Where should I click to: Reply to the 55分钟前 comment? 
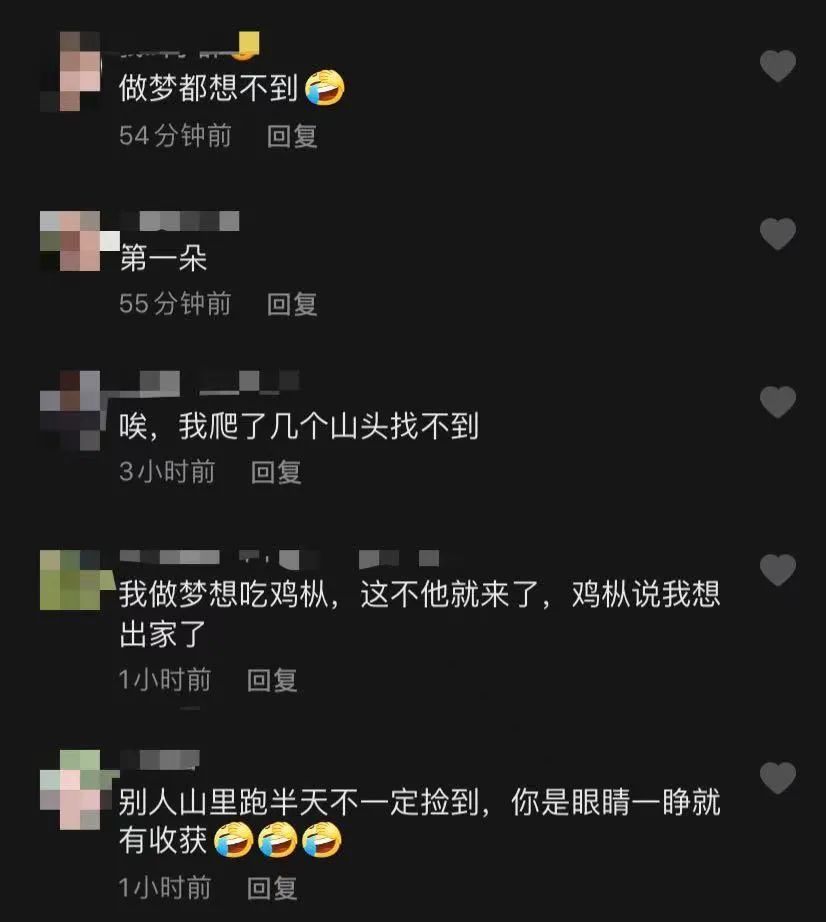coord(292,304)
